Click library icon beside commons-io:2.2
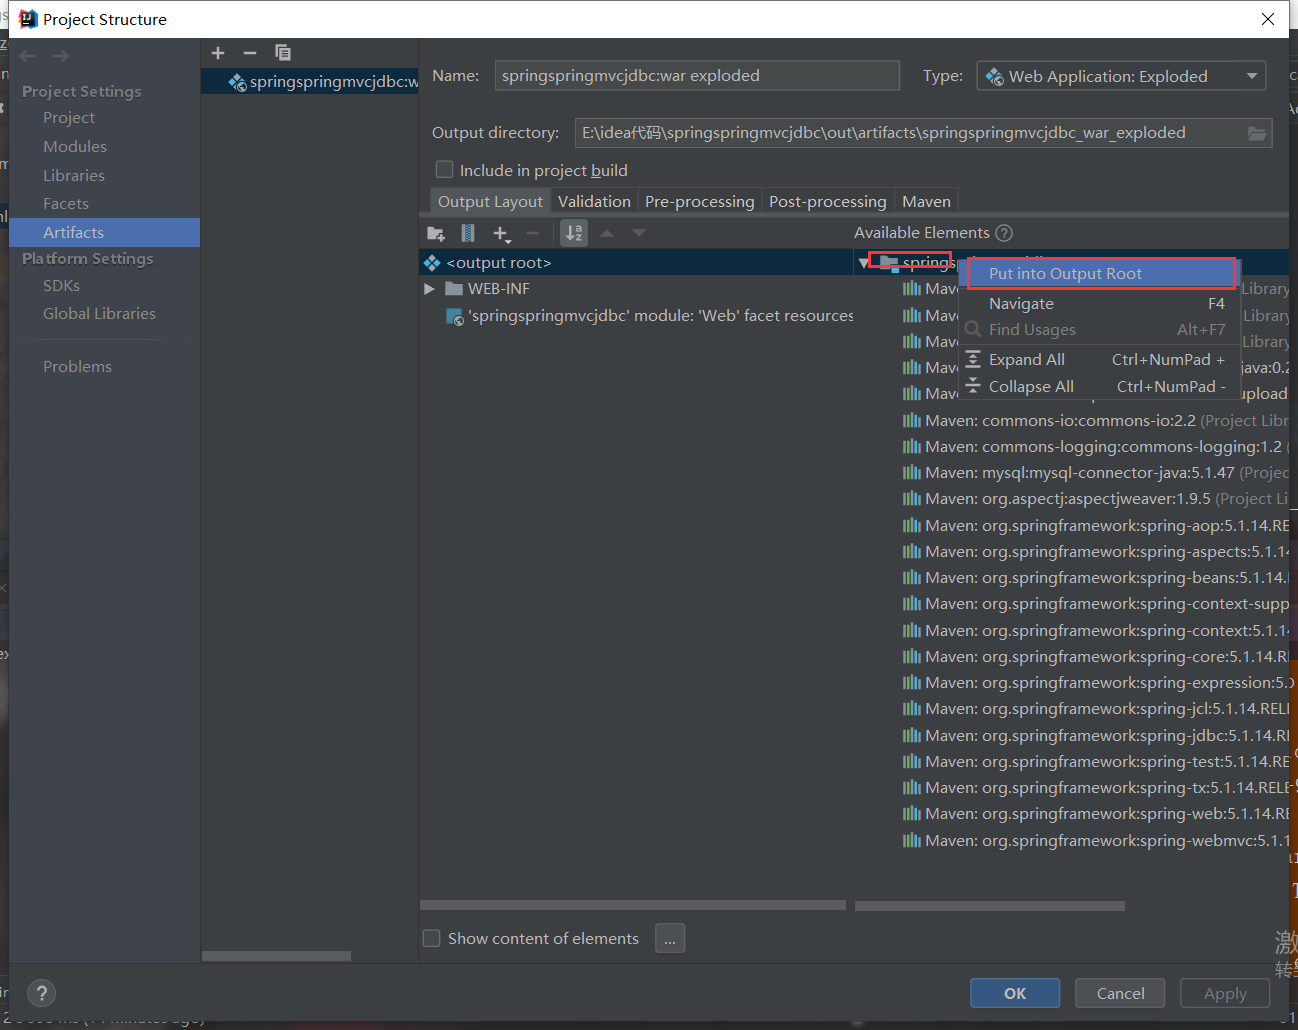1298x1030 pixels. coord(912,420)
